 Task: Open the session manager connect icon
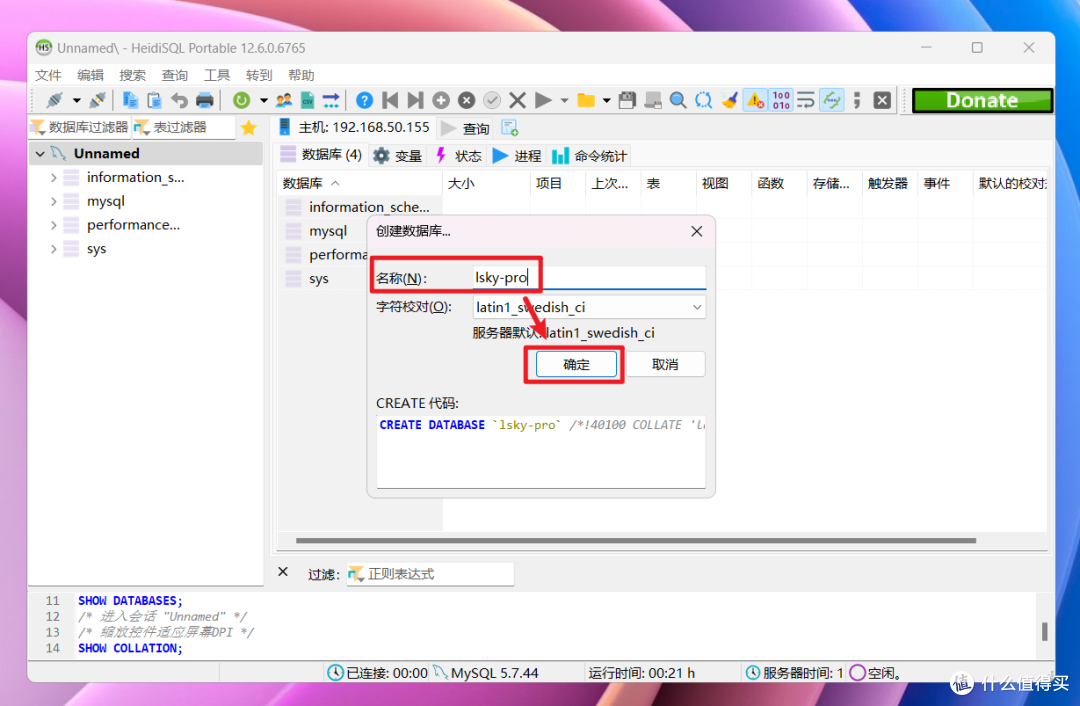[x=54, y=101]
